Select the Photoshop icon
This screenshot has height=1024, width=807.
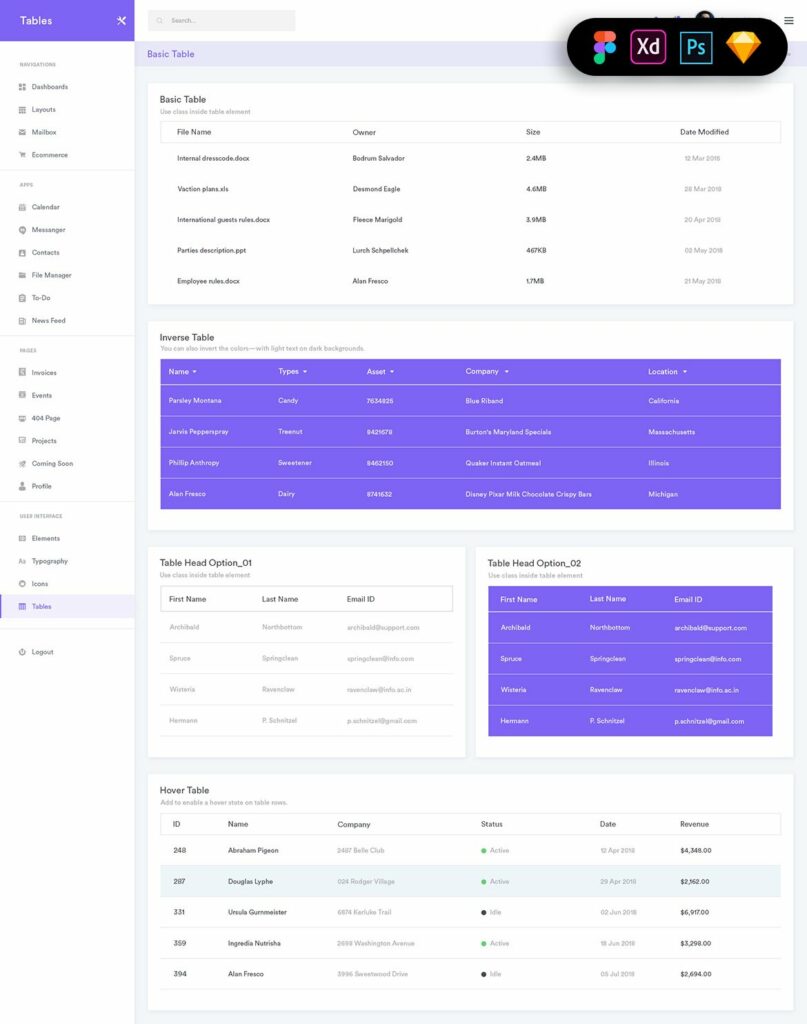tap(695, 46)
